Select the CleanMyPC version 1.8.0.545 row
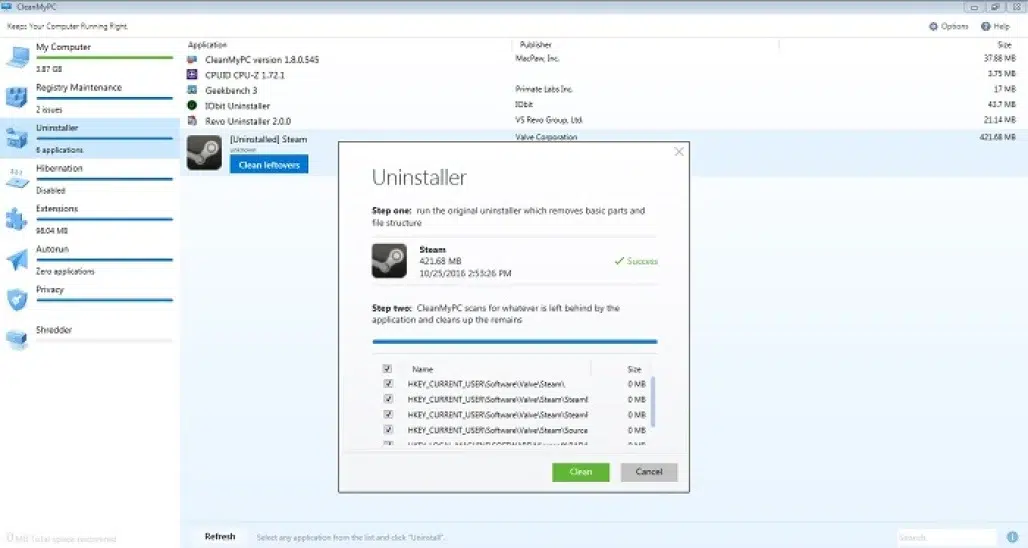The height and width of the screenshot is (548, 1028). tap(603, 59)
